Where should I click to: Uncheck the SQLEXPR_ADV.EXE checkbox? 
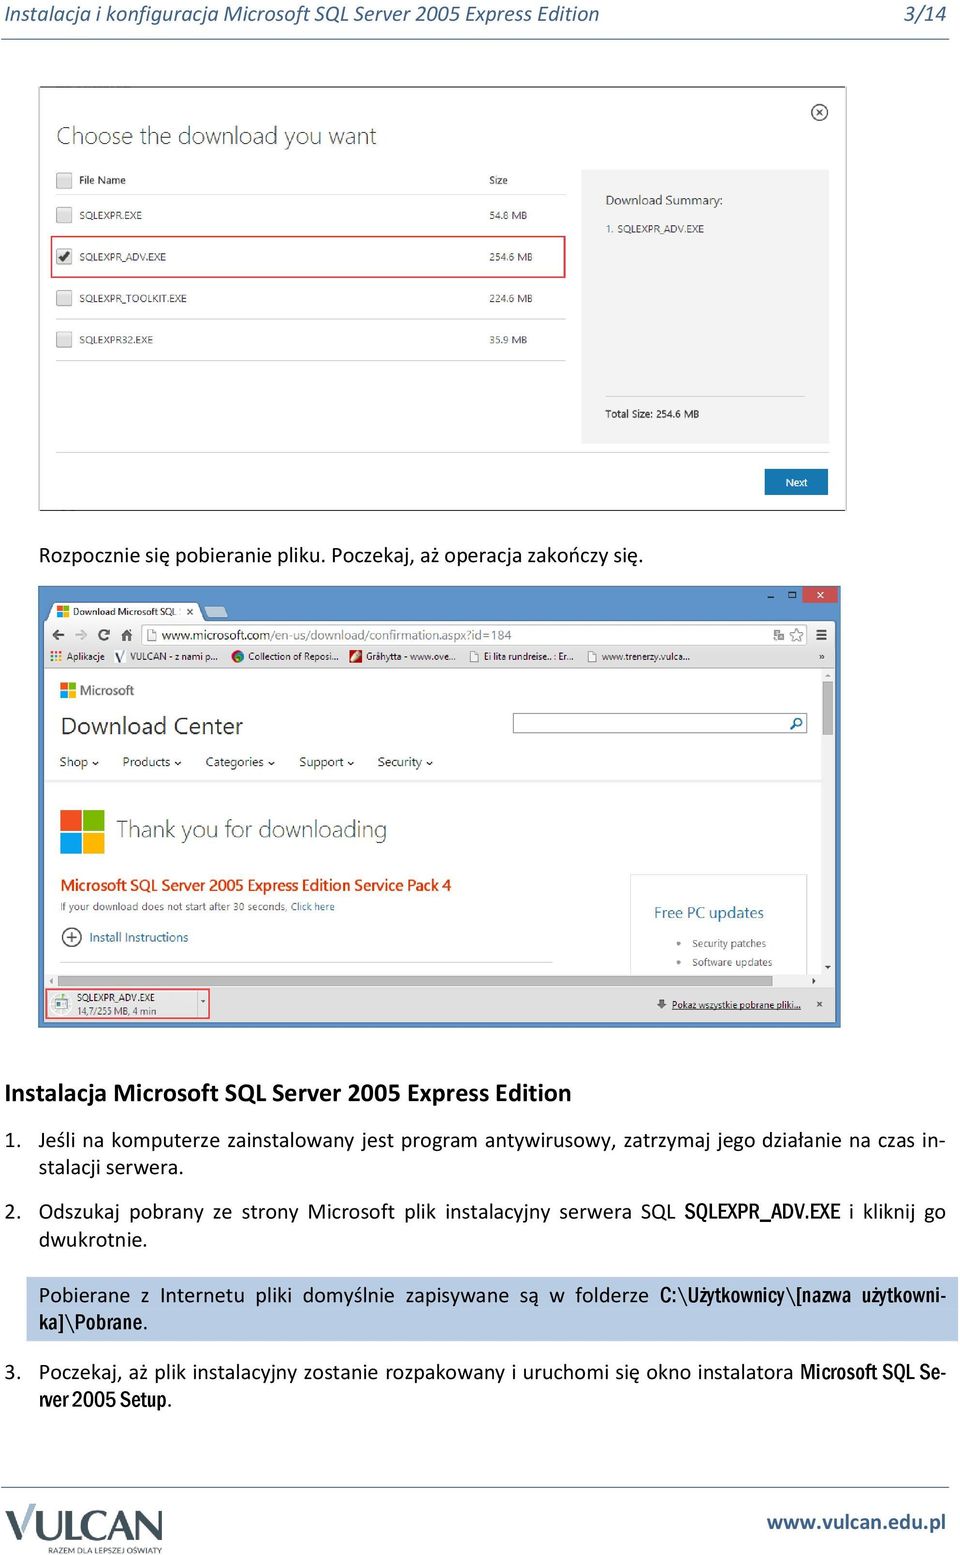coord(64,256)
